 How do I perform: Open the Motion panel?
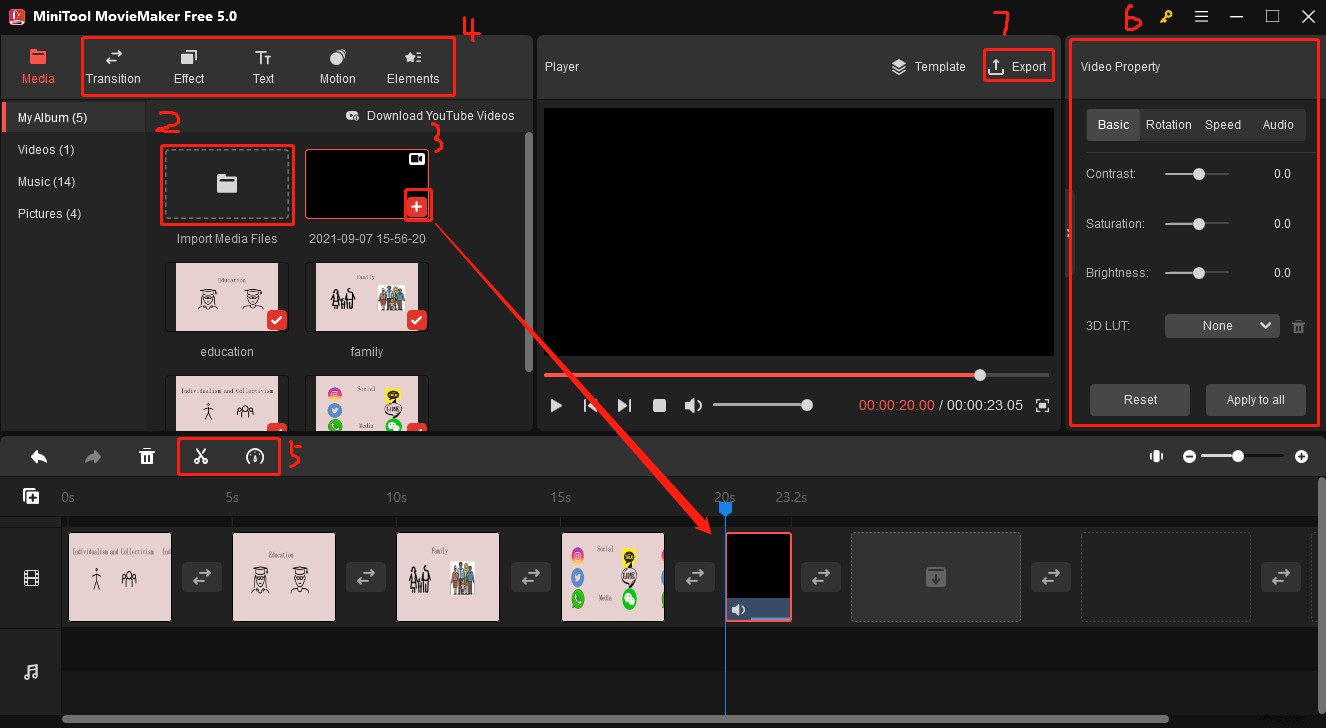pyautogui.click(x=337, y=66)
